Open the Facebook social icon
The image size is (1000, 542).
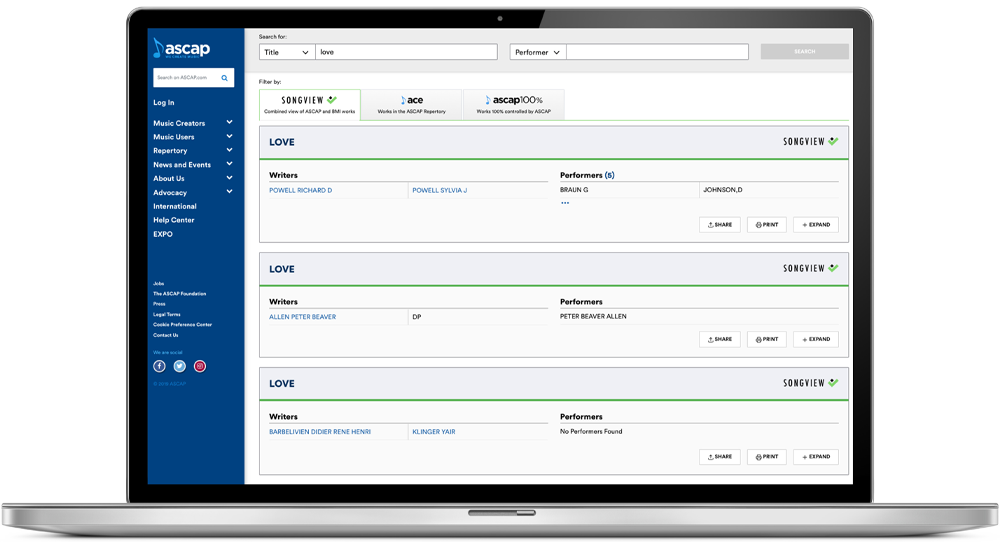tap(159, 366)
